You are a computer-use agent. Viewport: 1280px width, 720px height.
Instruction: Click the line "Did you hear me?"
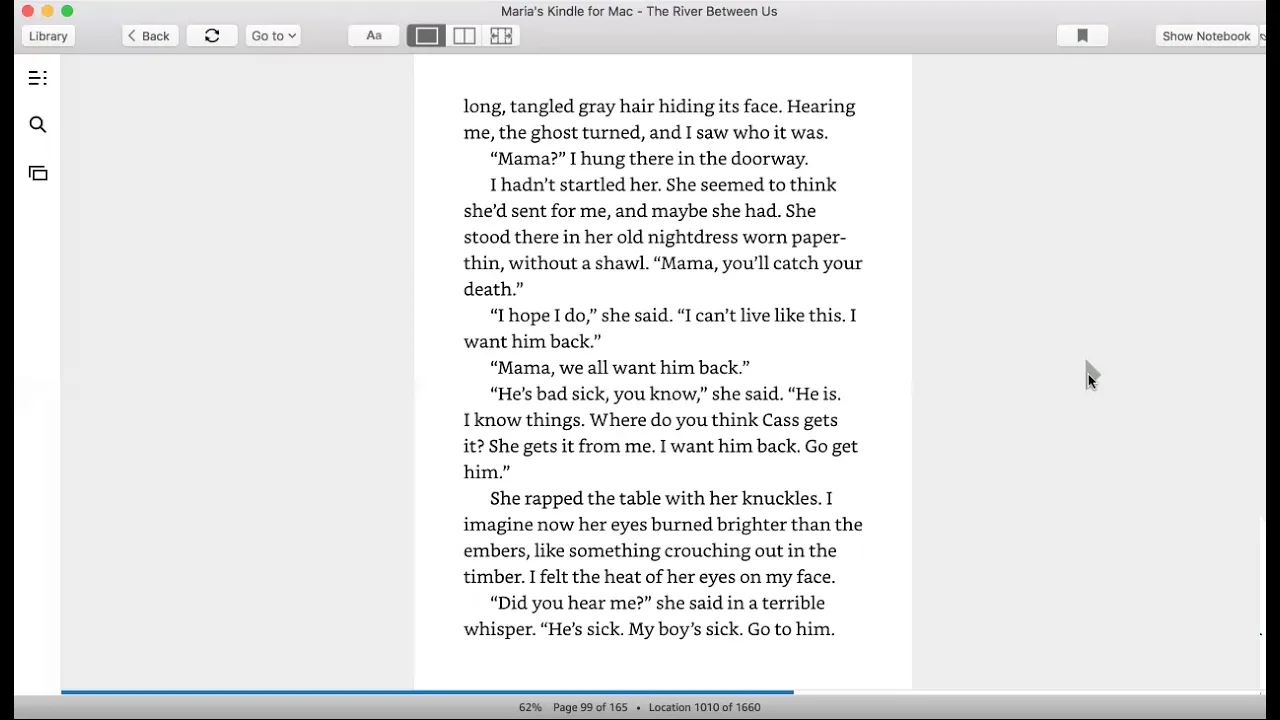coord(657,602)
